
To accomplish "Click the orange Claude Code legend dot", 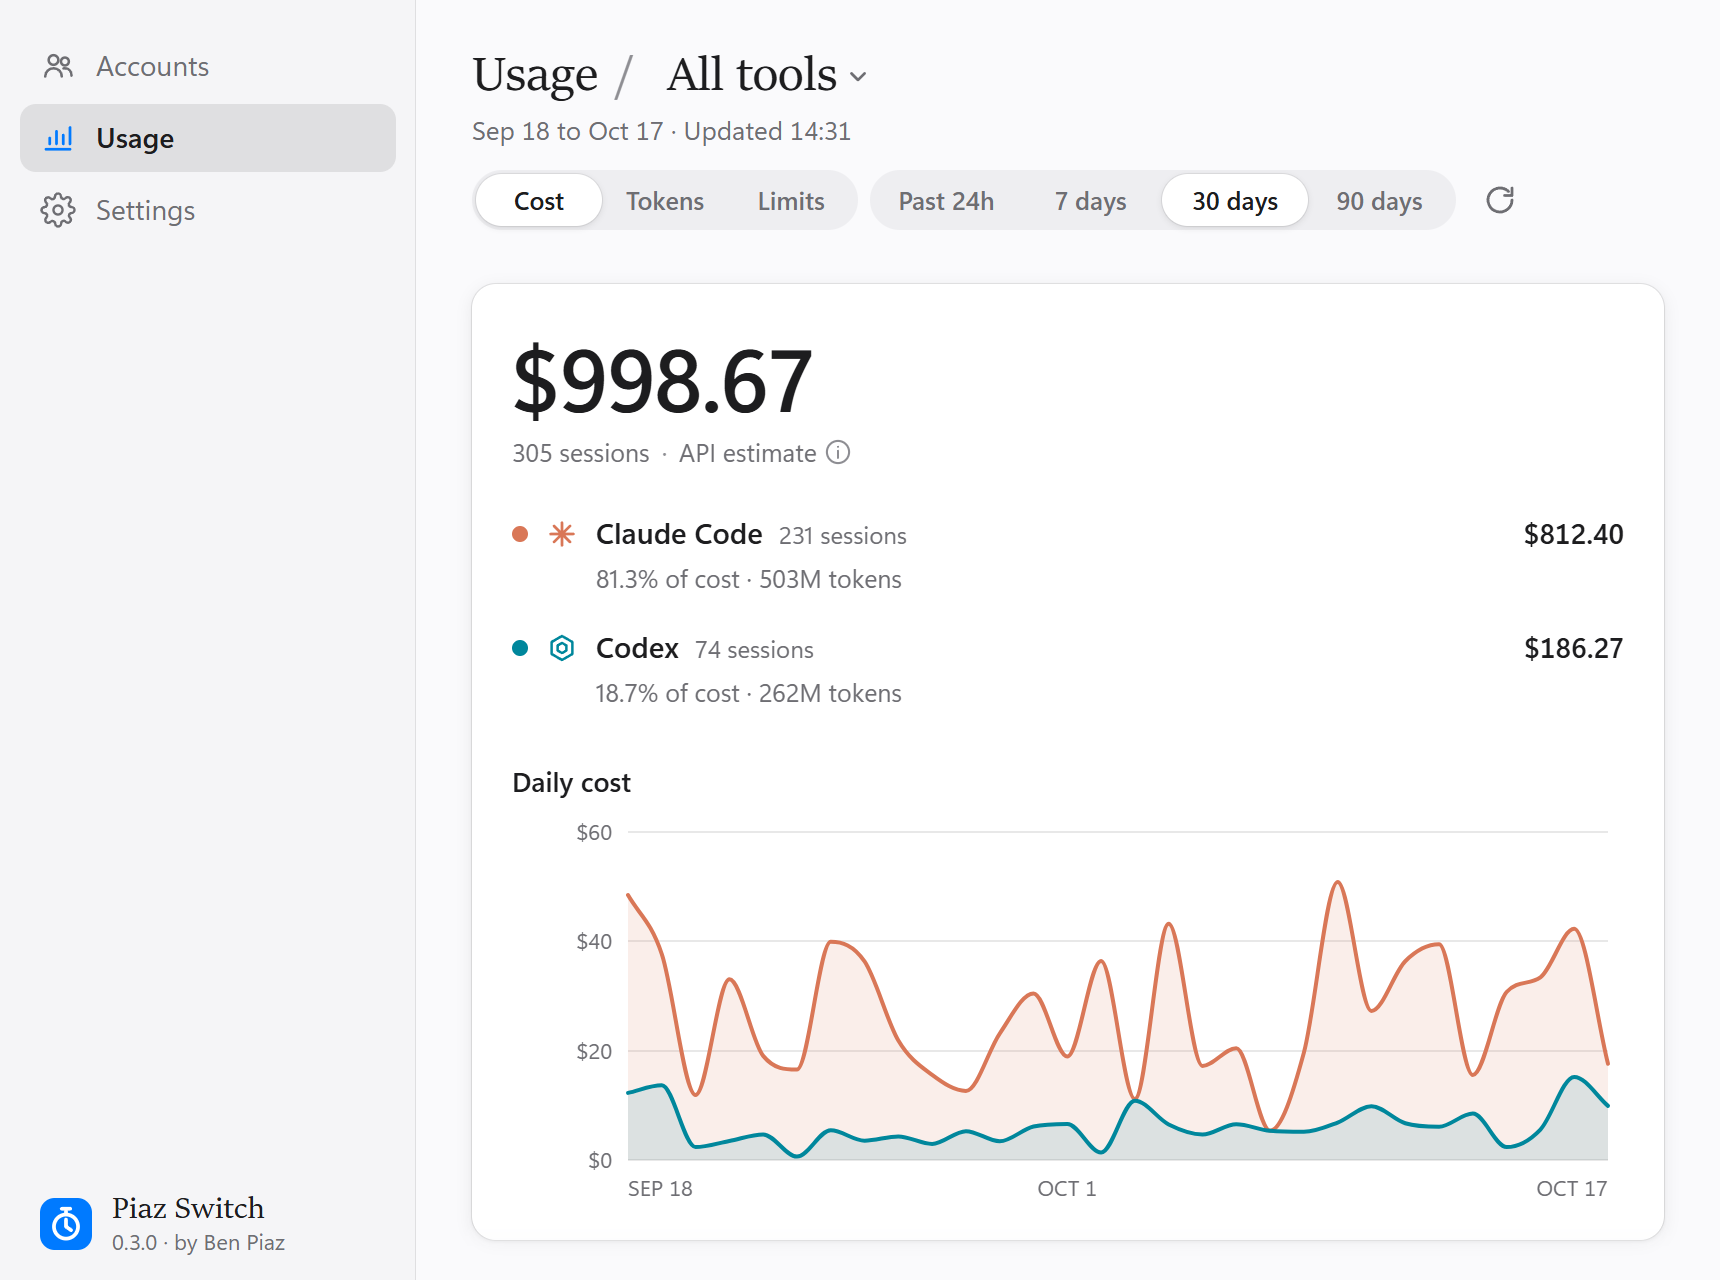I will [520, 534].
